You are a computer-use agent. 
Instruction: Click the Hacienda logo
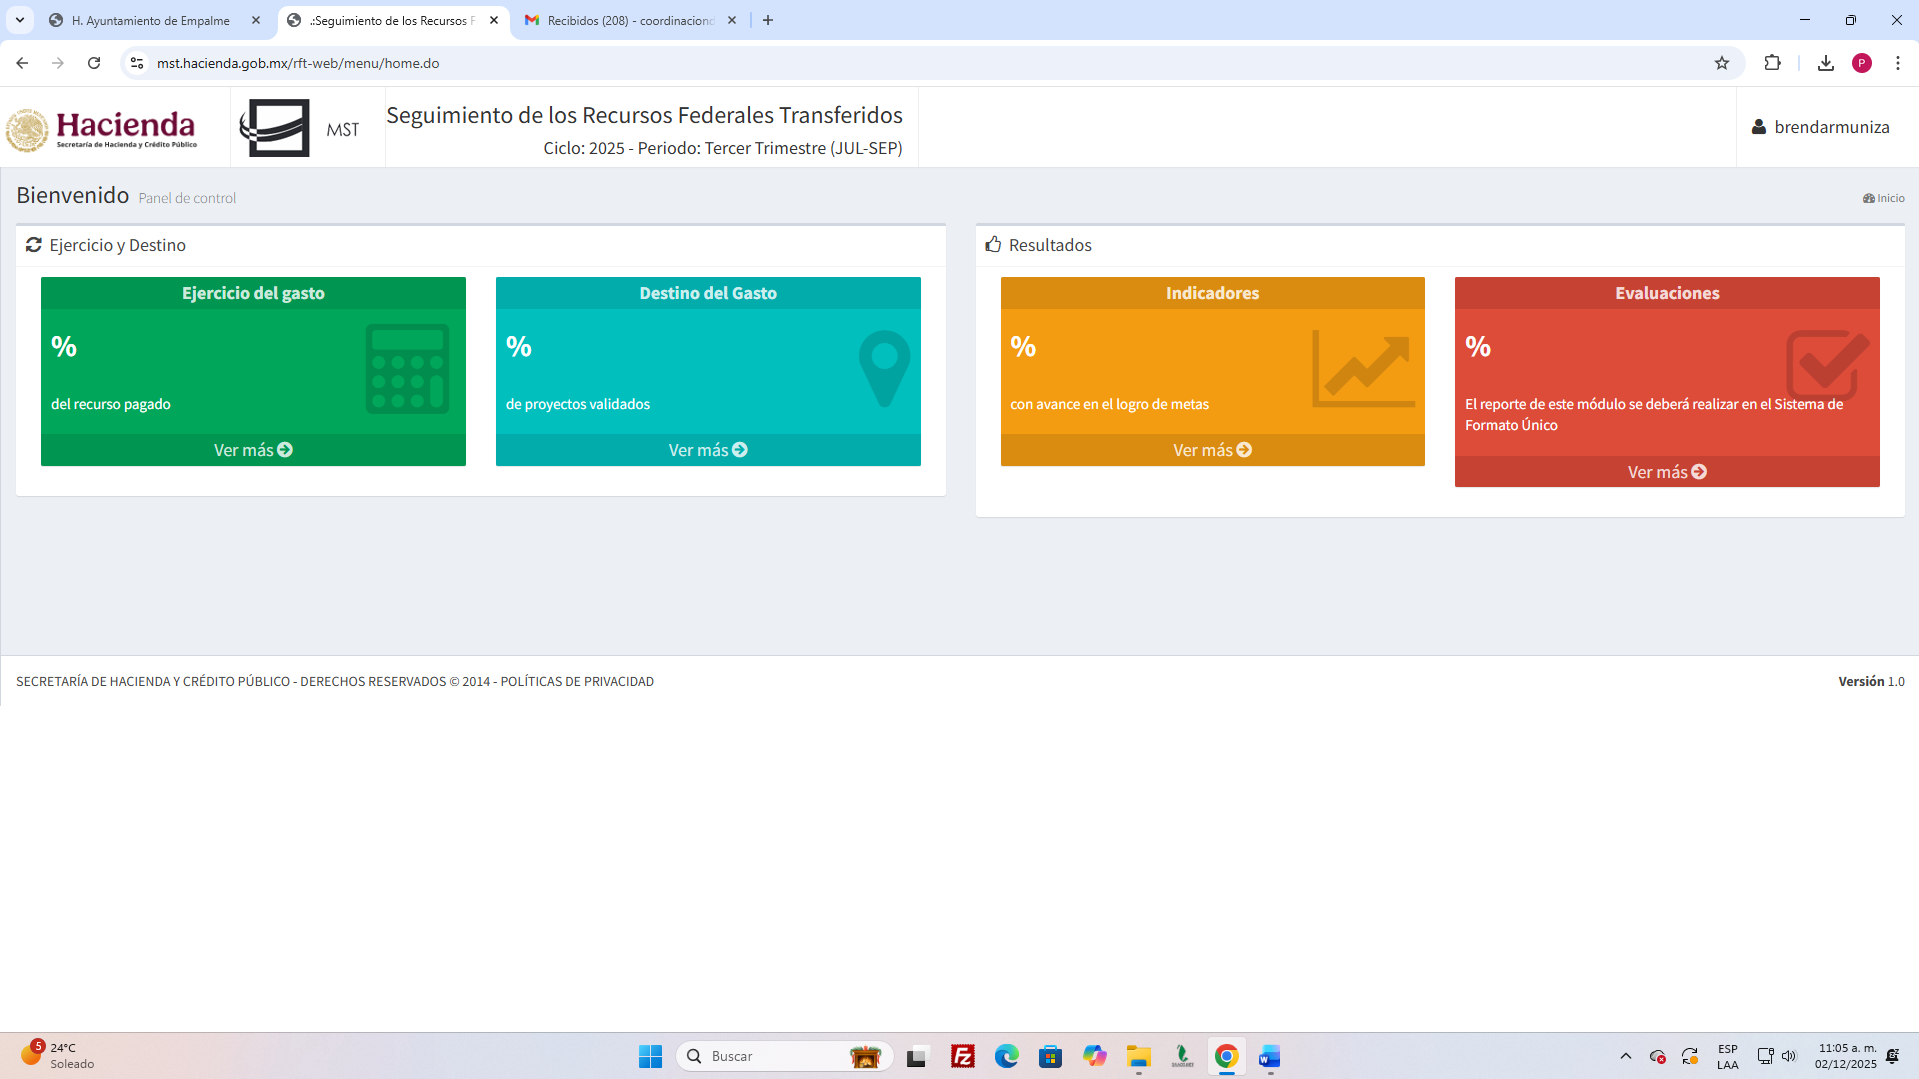click(x=102, y=129)
